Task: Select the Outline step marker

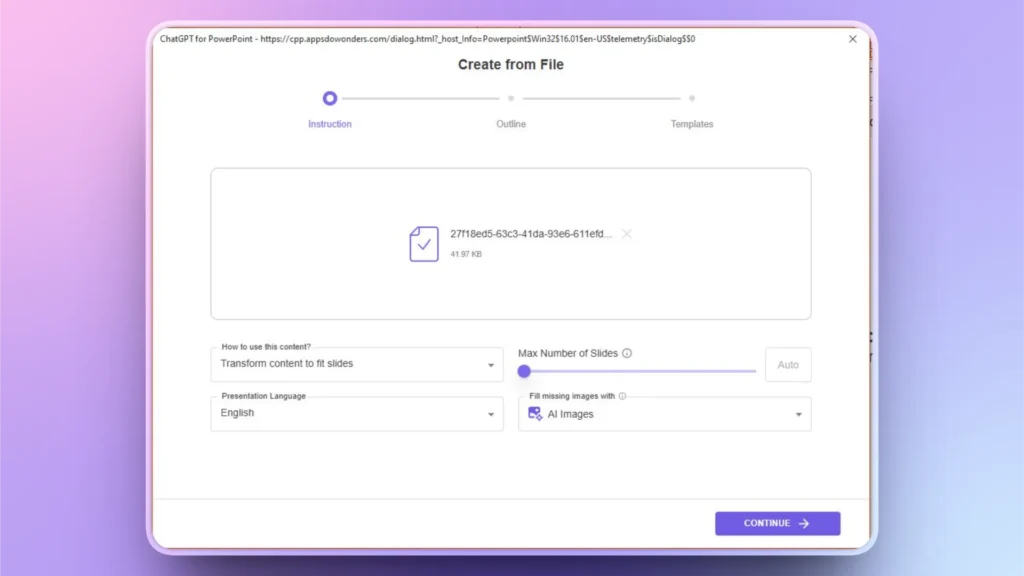Action: [510, 99]
